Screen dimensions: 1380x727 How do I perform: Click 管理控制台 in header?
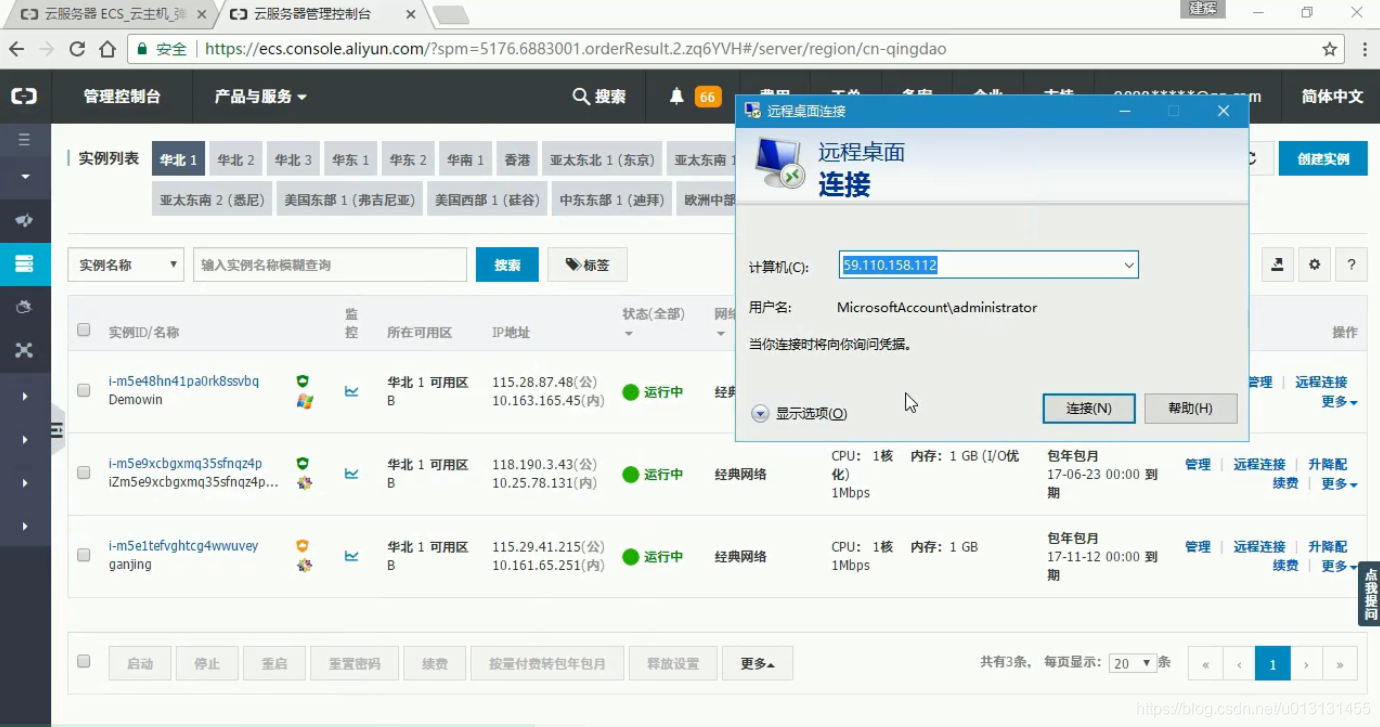point(122,96)
